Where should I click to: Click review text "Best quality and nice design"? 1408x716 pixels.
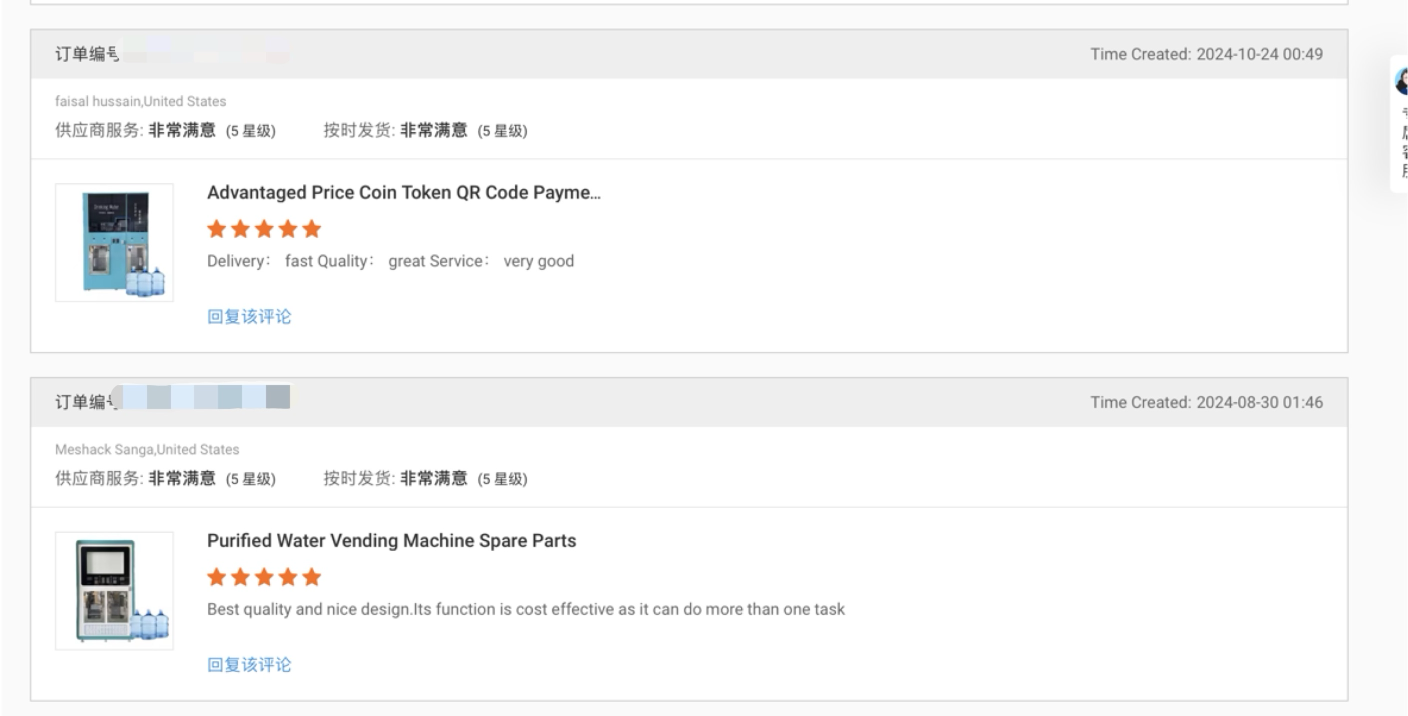(525, 609)
